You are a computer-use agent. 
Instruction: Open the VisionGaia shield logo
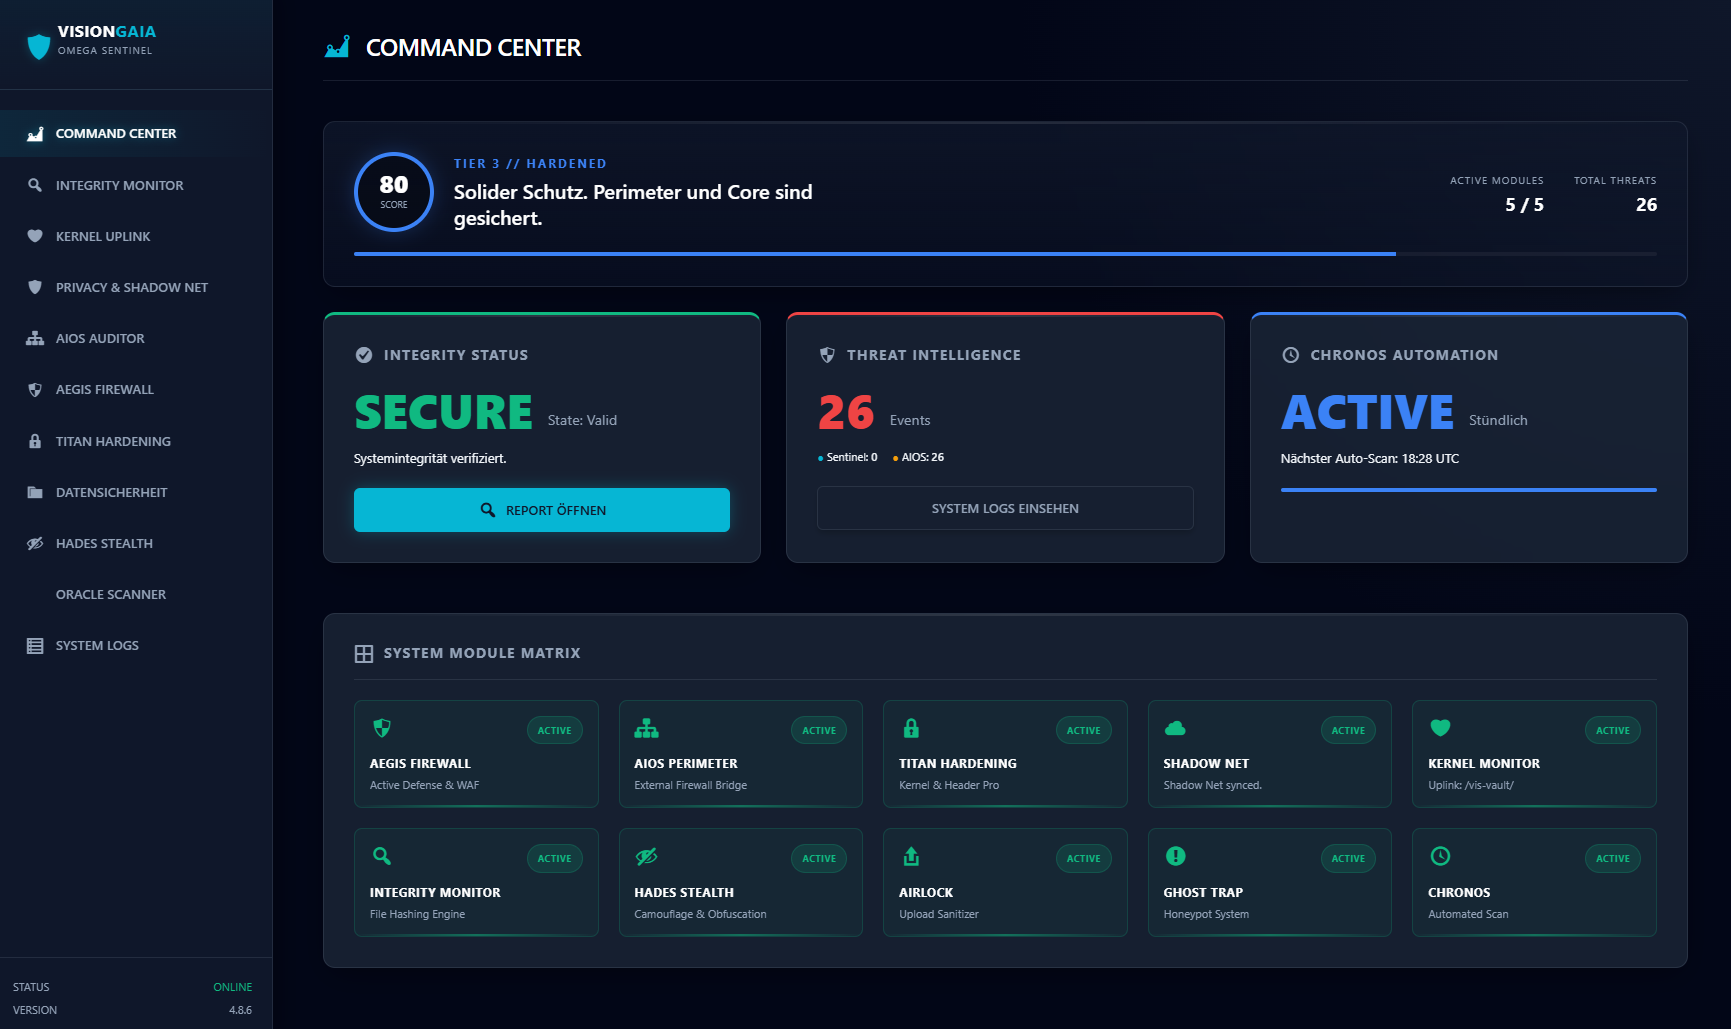point(38,44)
